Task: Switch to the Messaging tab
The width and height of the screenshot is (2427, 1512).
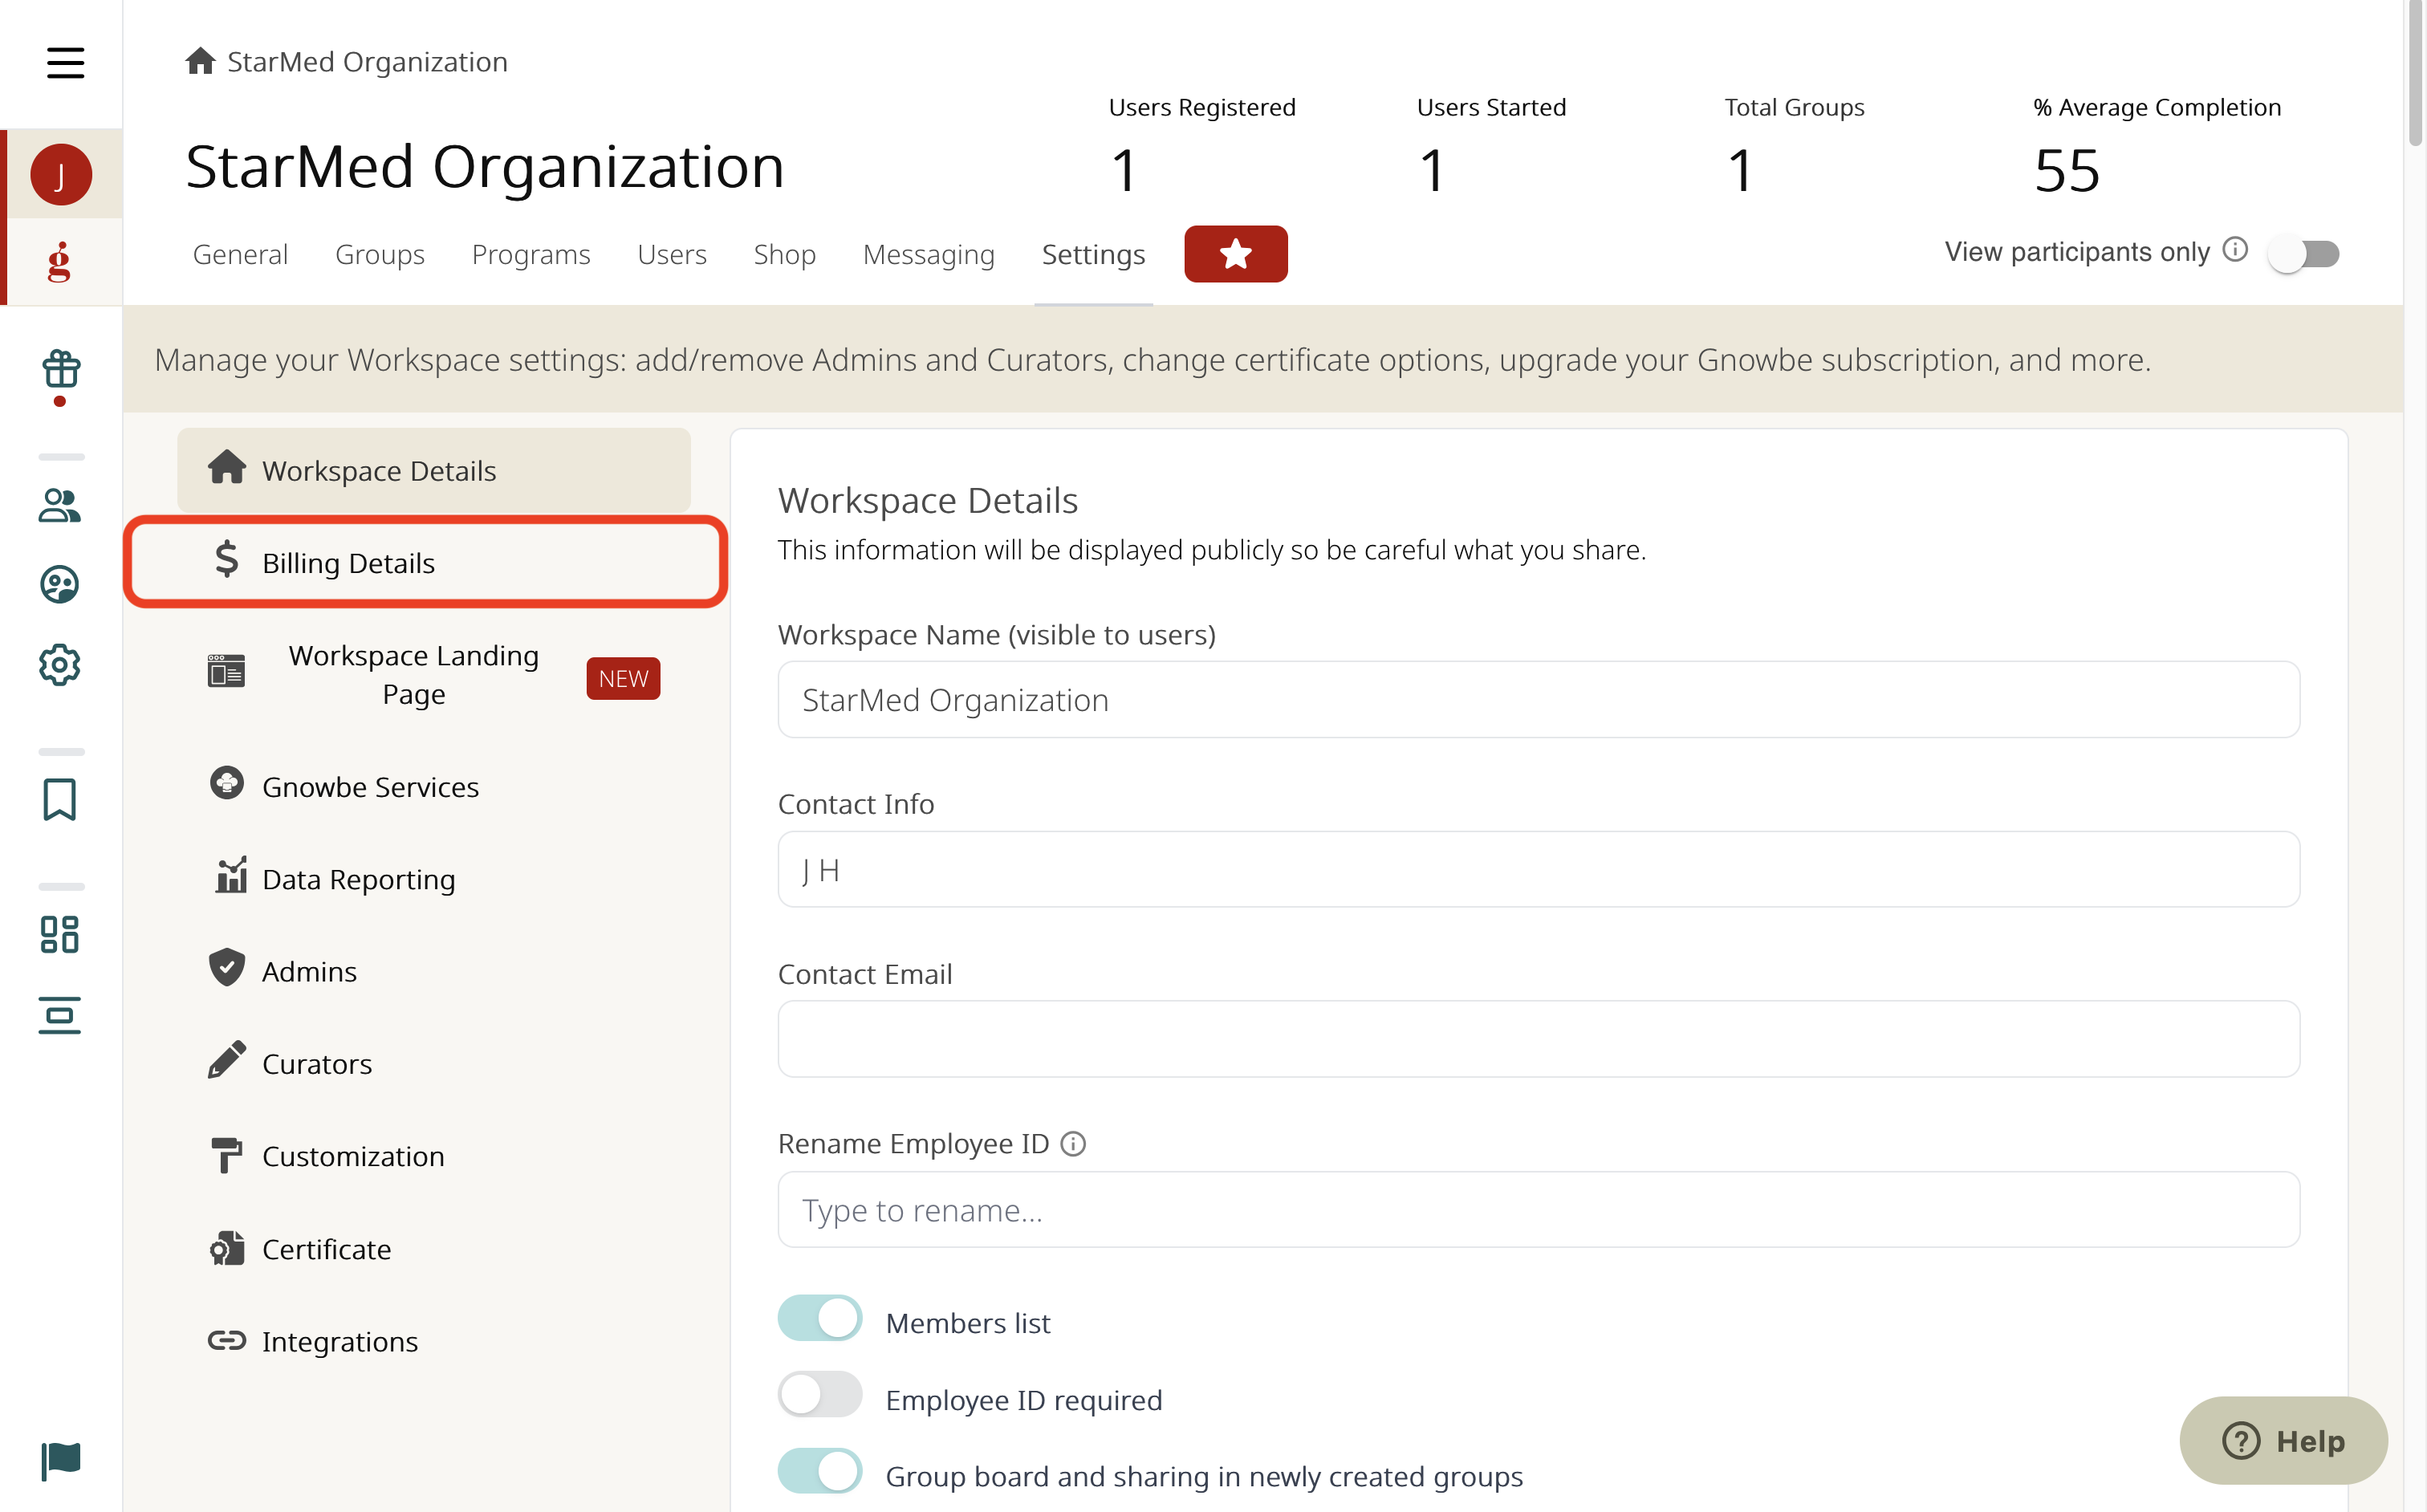Action: tap(929, 255)
